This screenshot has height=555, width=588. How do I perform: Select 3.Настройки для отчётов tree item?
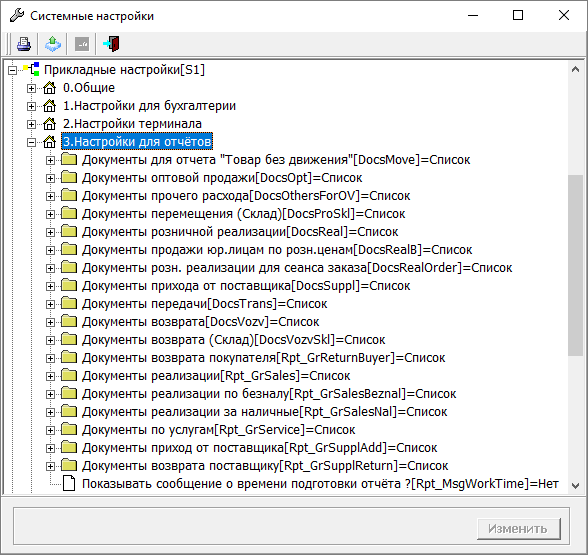click(137, 141)
